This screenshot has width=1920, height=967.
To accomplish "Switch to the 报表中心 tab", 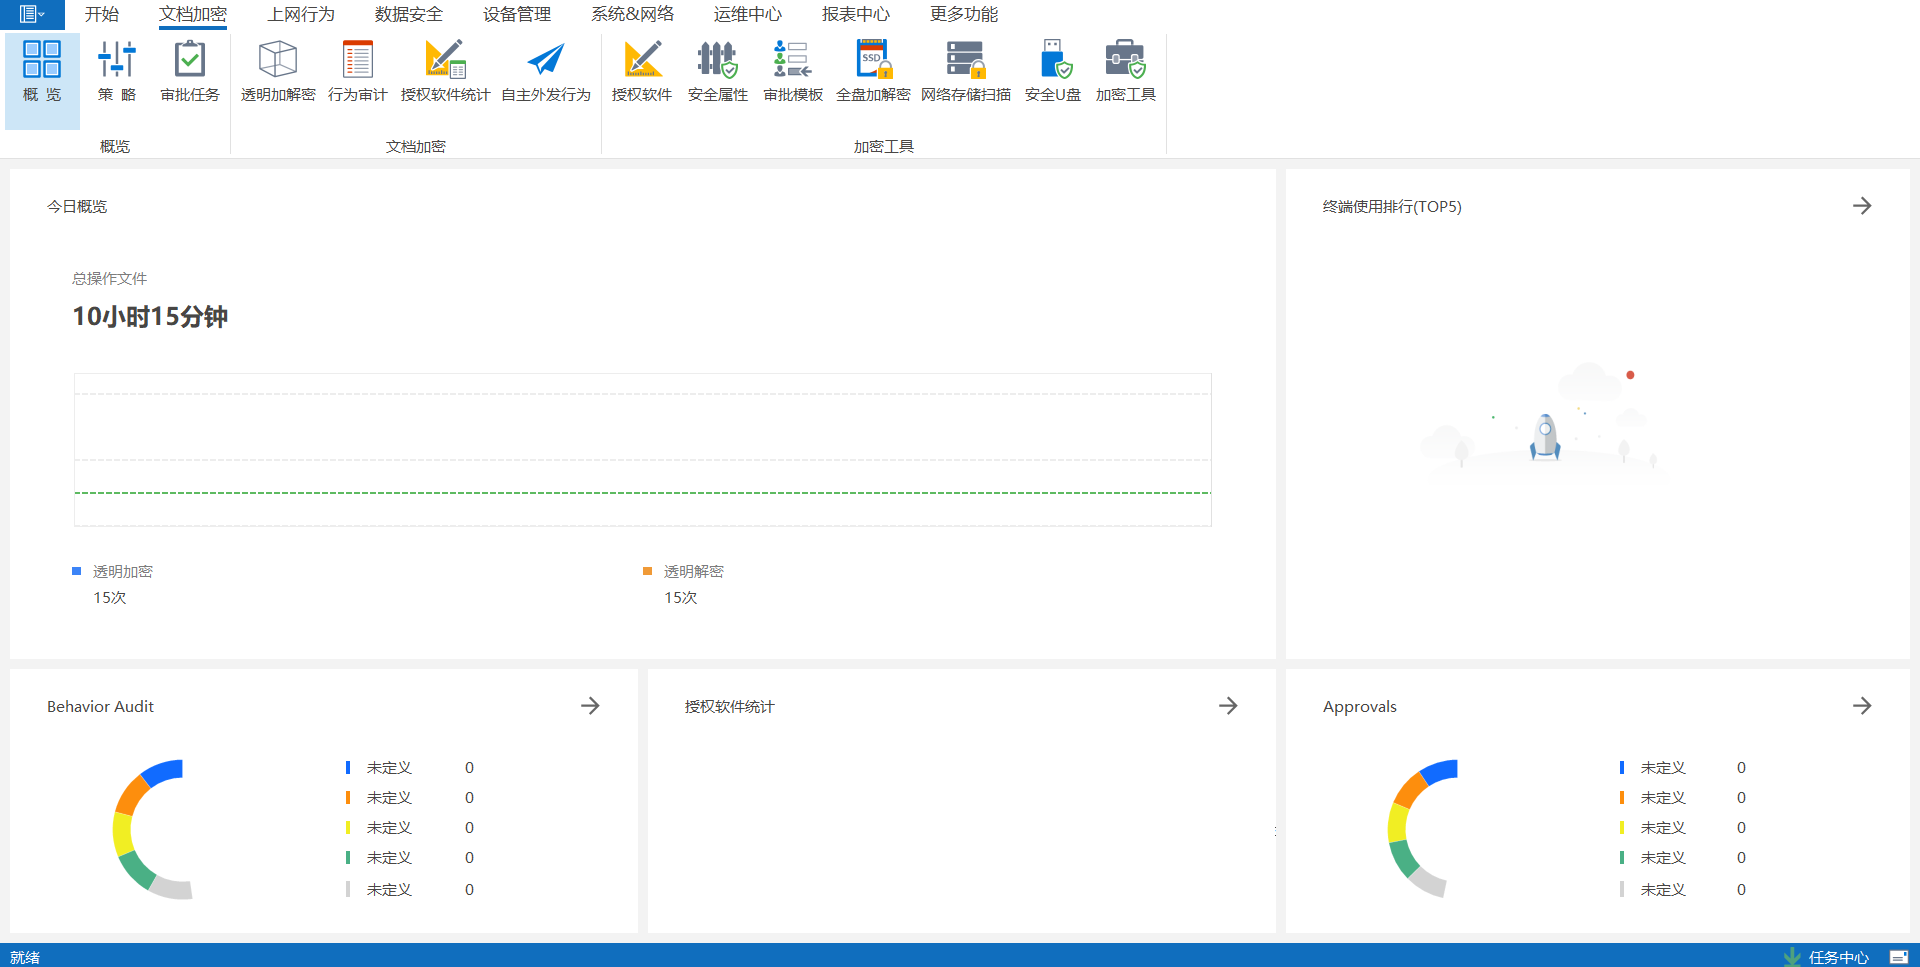I will 855,14.
